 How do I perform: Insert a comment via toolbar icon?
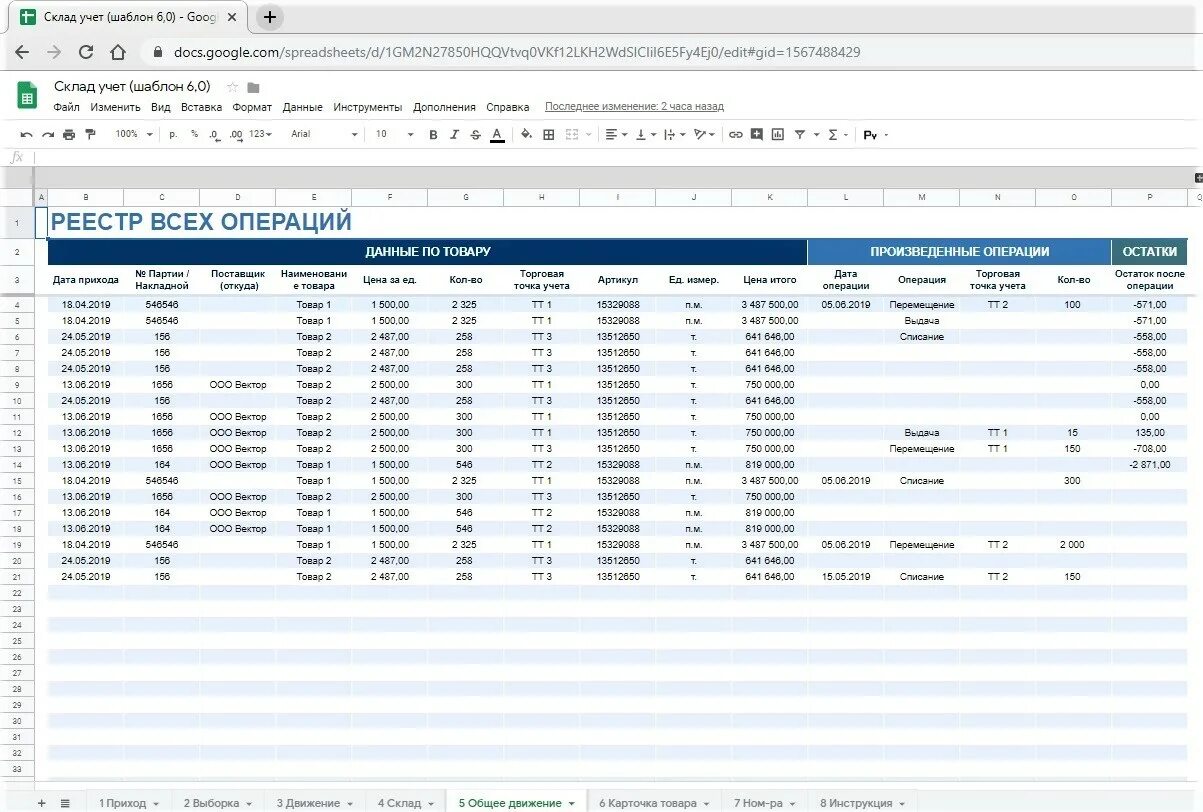757,134
